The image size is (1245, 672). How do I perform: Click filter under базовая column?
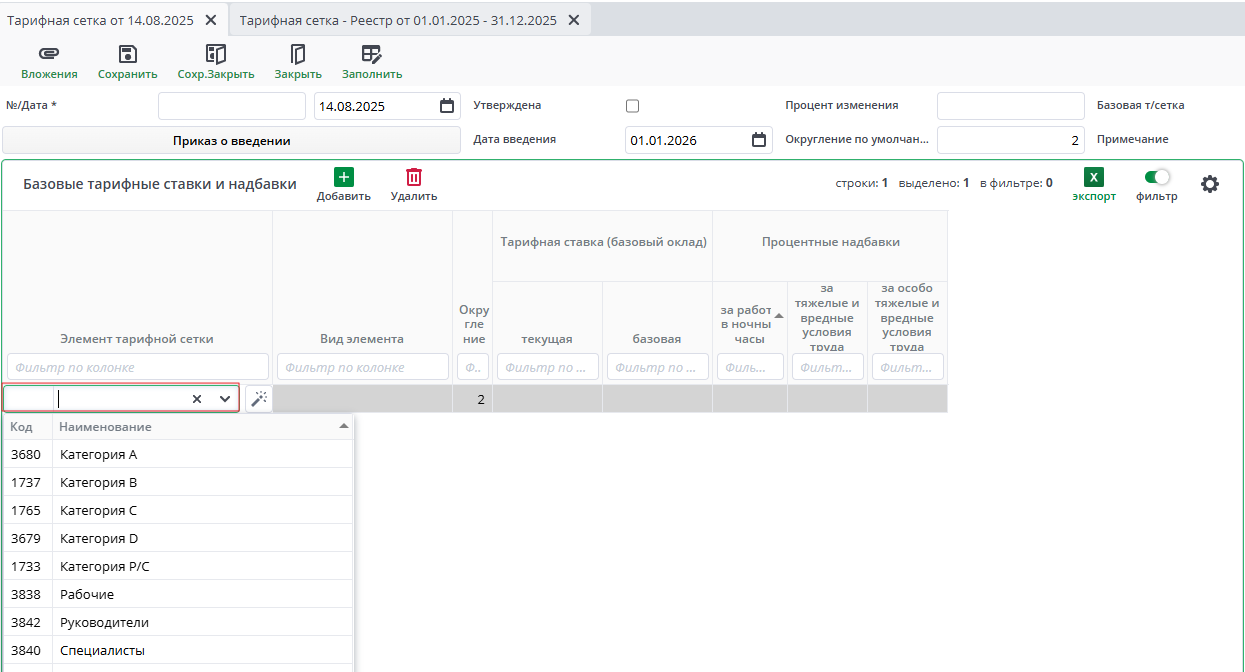pyautogui.click(x=658, y=367)
